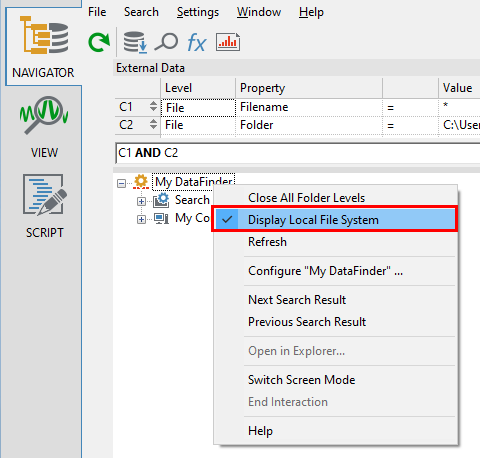Screen dimensions: 480x458
Task: Click the C2 row reorder arrows
Action: (x=153, y=124)
